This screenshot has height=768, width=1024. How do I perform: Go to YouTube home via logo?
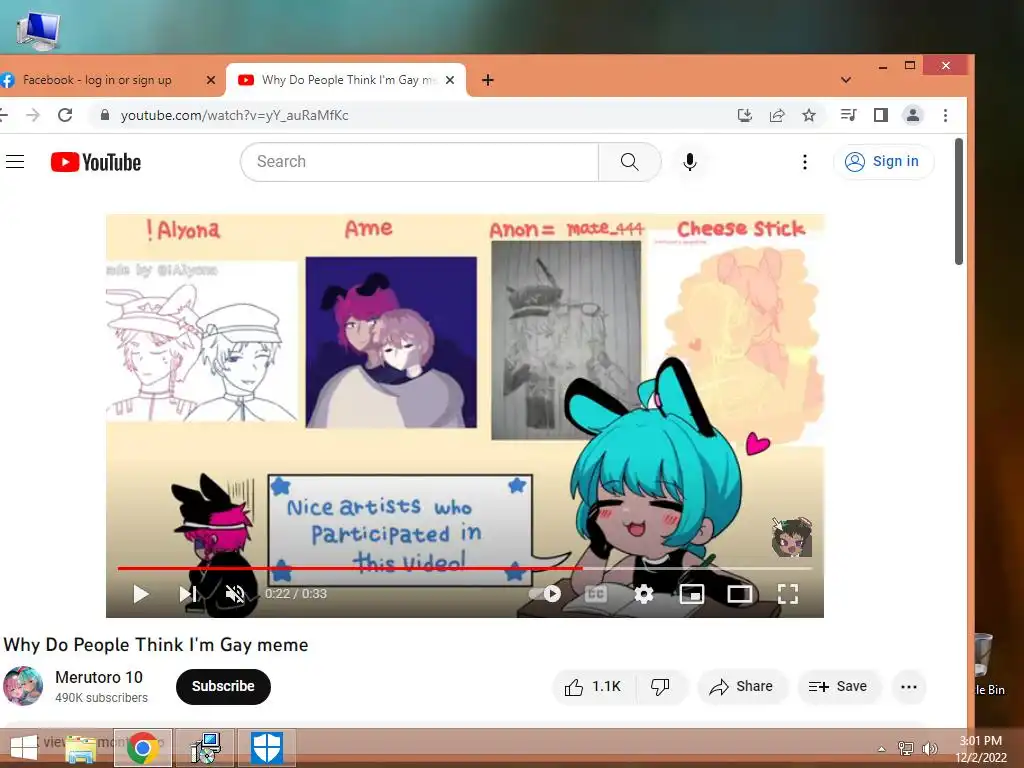coord(96,162)
